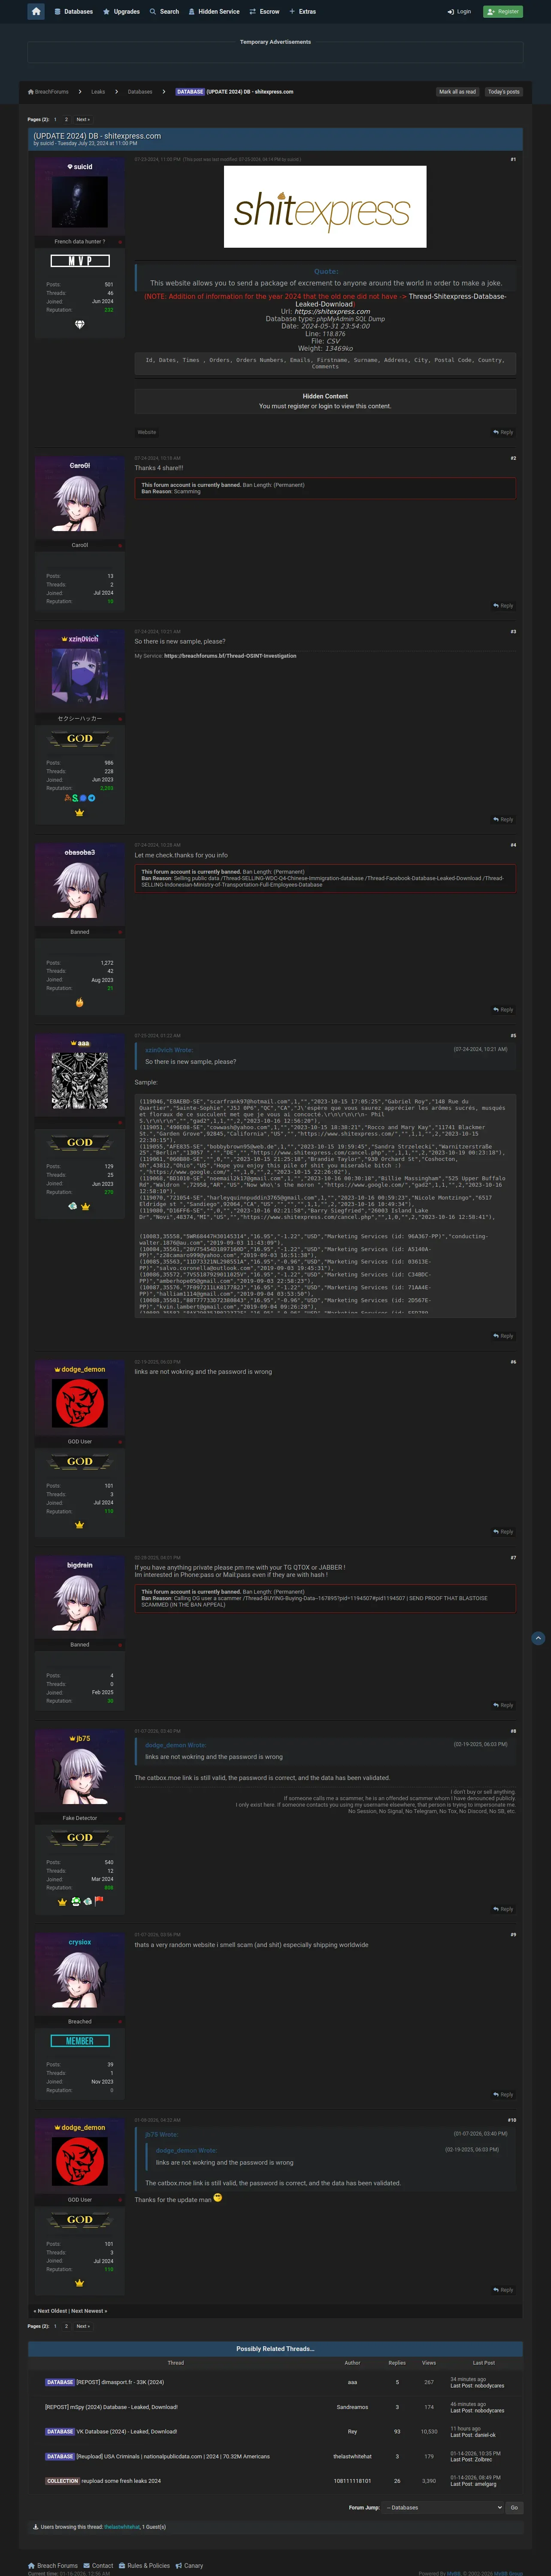Click the MVP rank badge of suicid
Viewport: 551px width, 2576px height.
[x=80, y=261]
